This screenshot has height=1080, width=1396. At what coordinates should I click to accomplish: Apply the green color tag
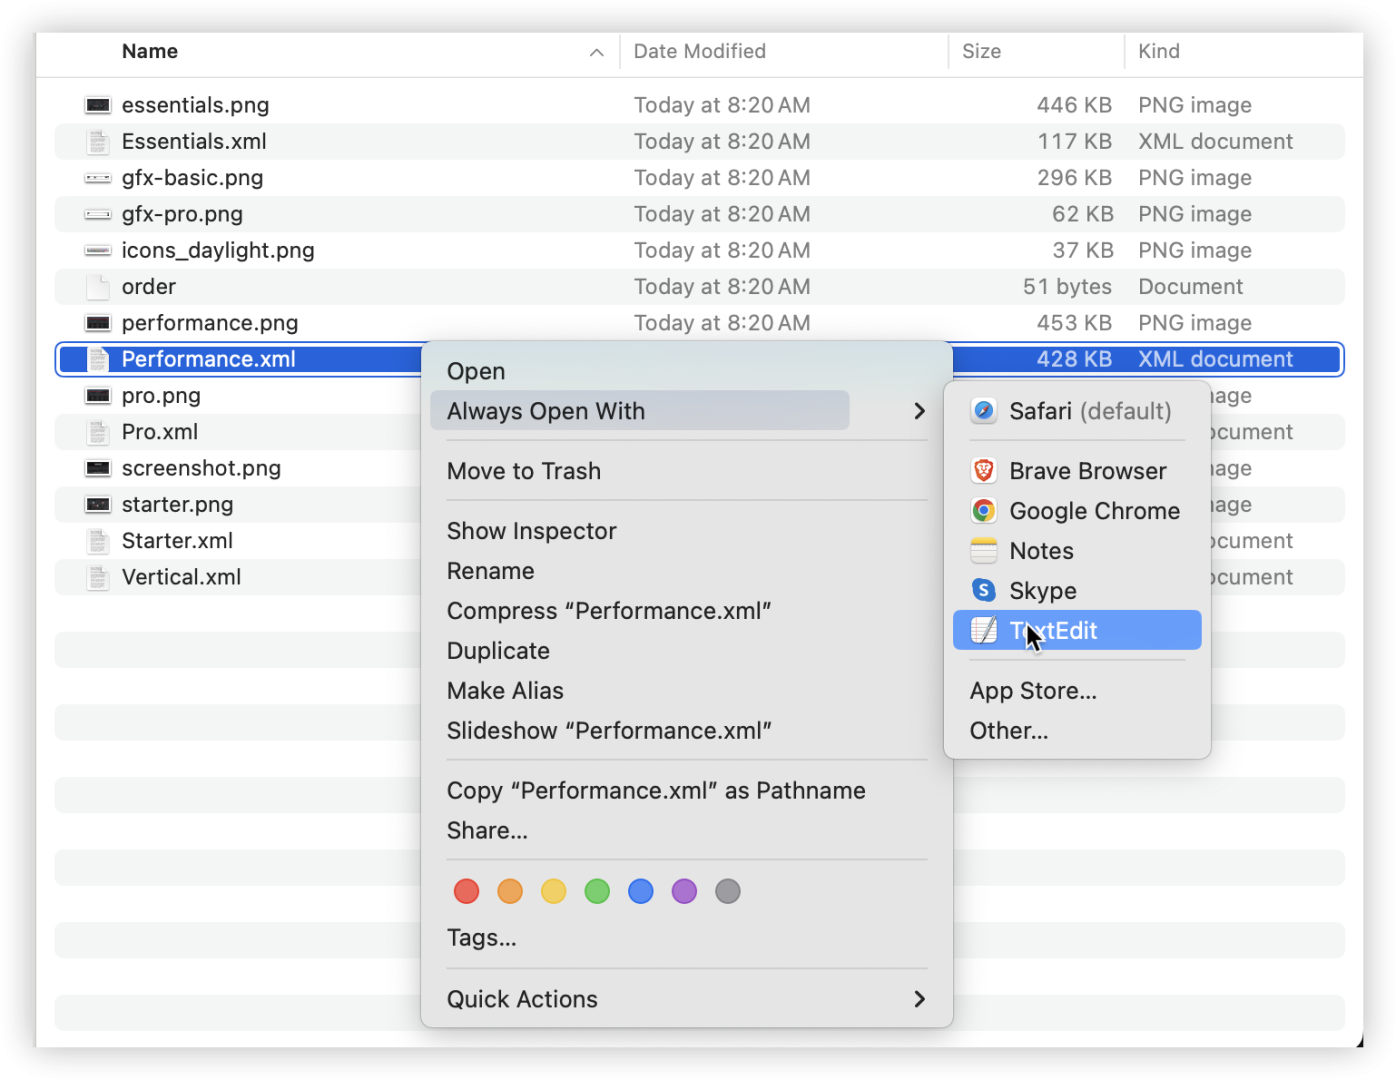click(597, 891)
